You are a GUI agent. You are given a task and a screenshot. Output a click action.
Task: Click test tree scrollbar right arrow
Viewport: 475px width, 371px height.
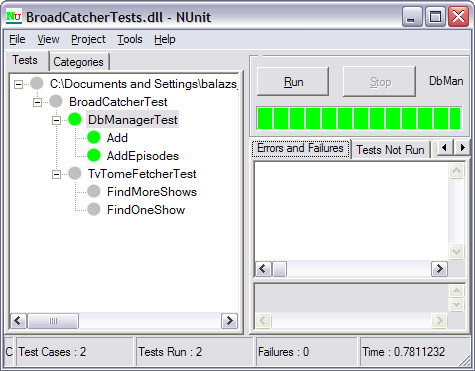point(229,321)
